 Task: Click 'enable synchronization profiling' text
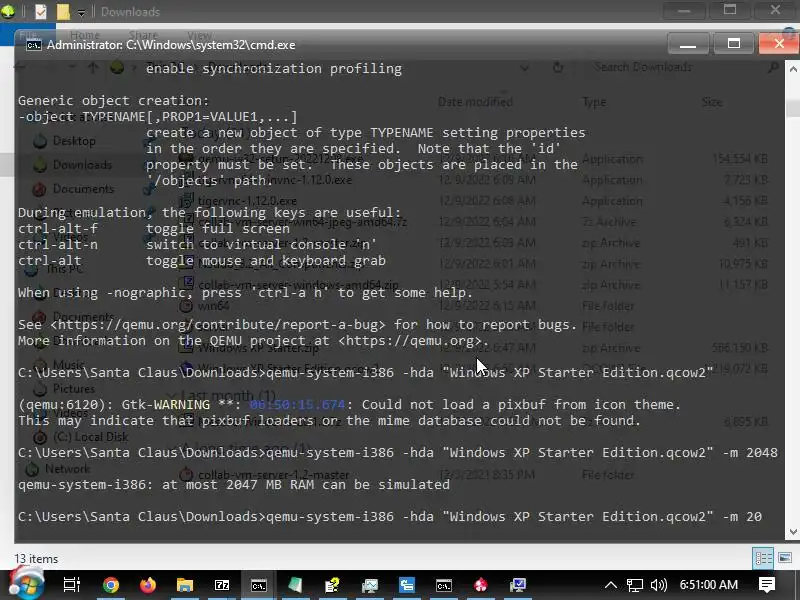(274, 68)
